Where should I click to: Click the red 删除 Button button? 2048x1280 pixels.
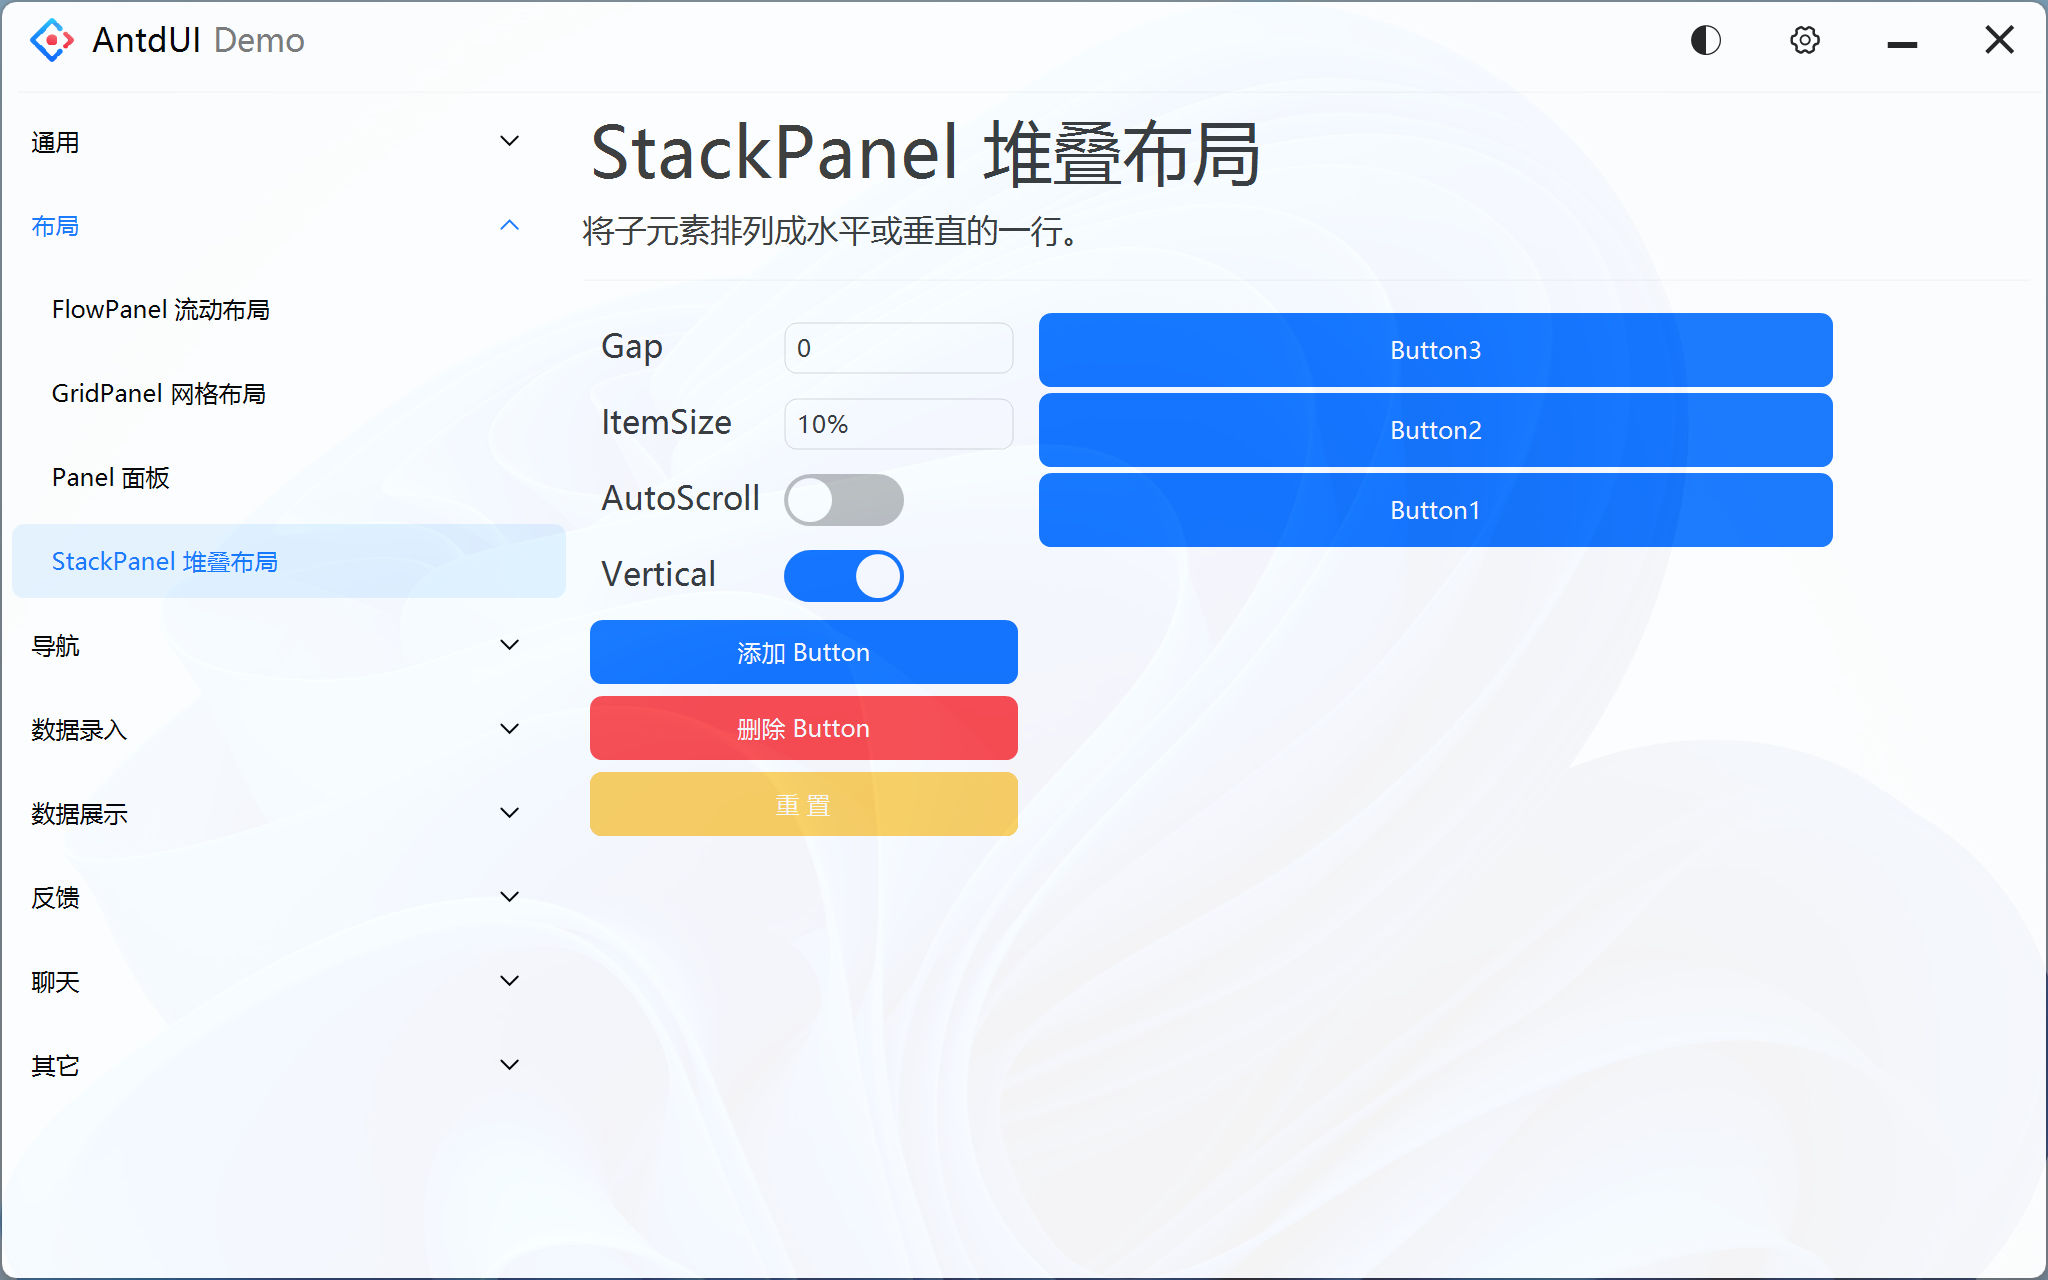(x=803, y=728)
